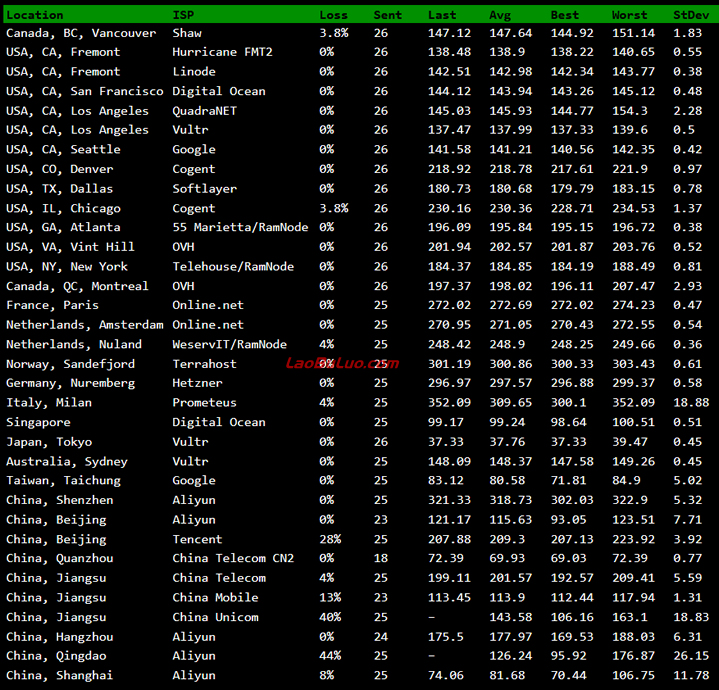Click Last value 301.19 for Sandefjord

click(449, 364)
